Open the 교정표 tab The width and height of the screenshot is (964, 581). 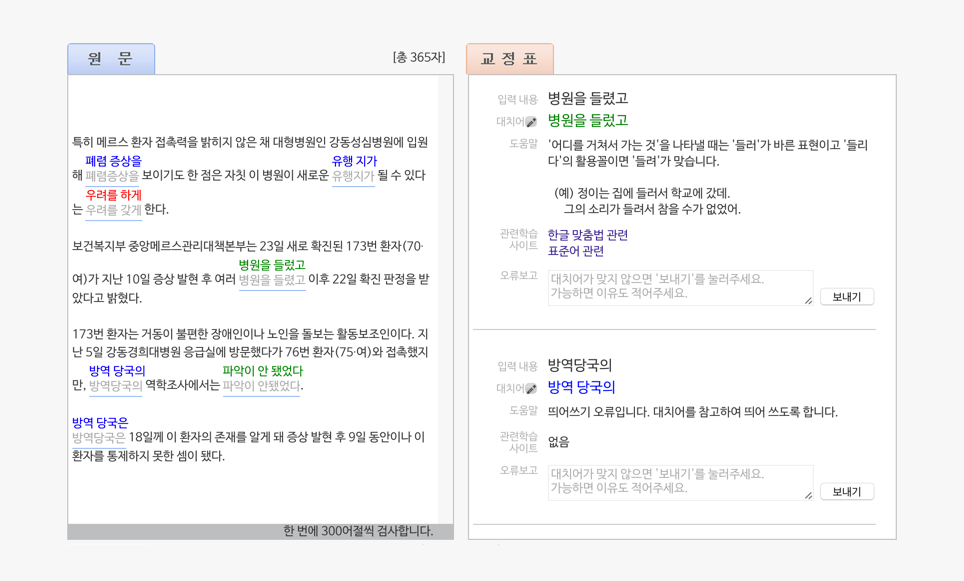(510, 59)
